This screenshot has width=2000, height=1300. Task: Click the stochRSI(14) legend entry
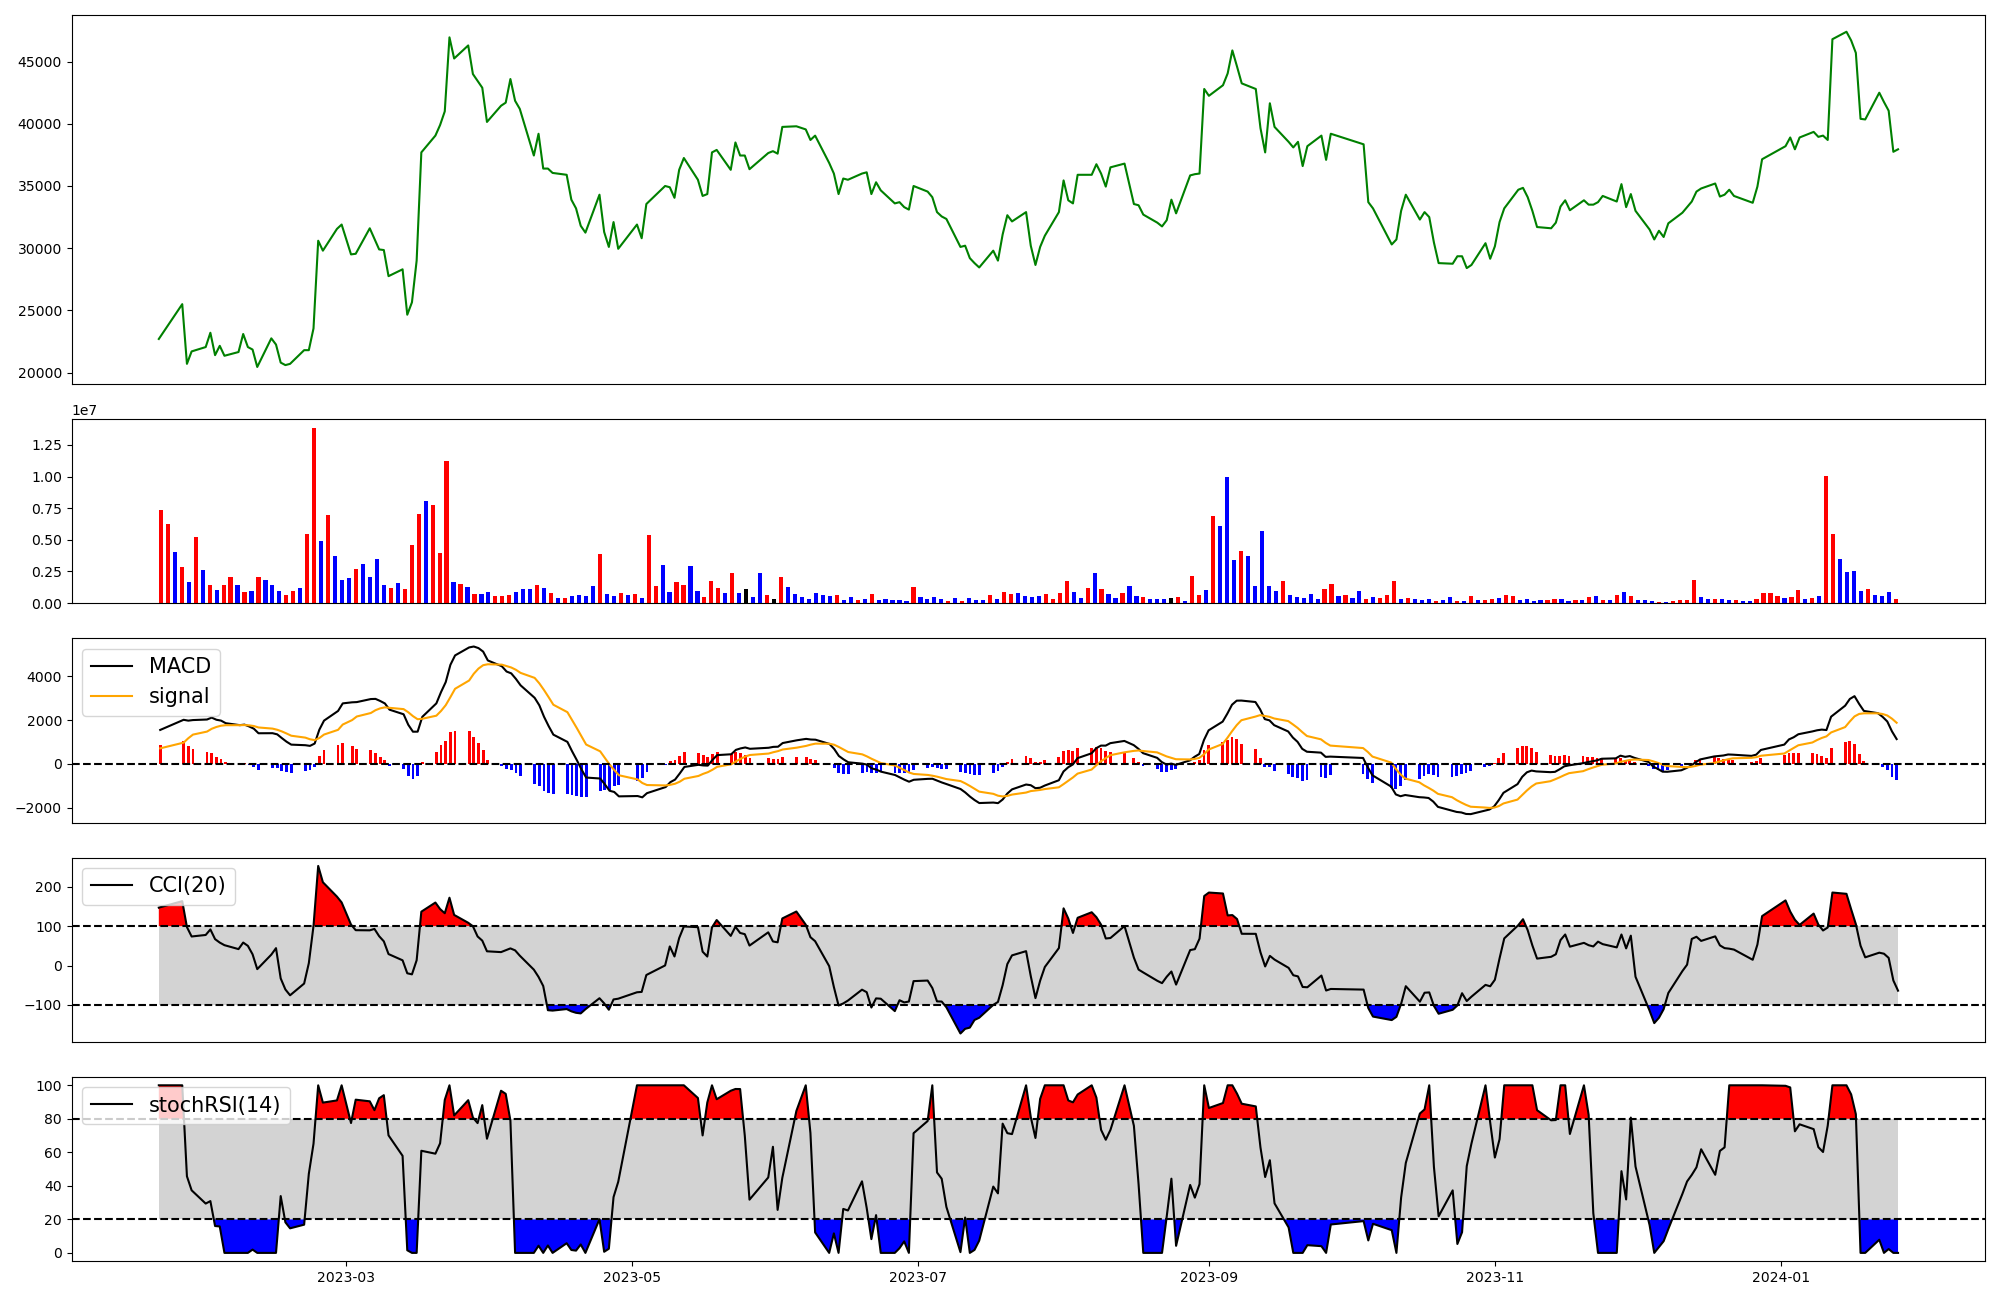coord(214,1105)
